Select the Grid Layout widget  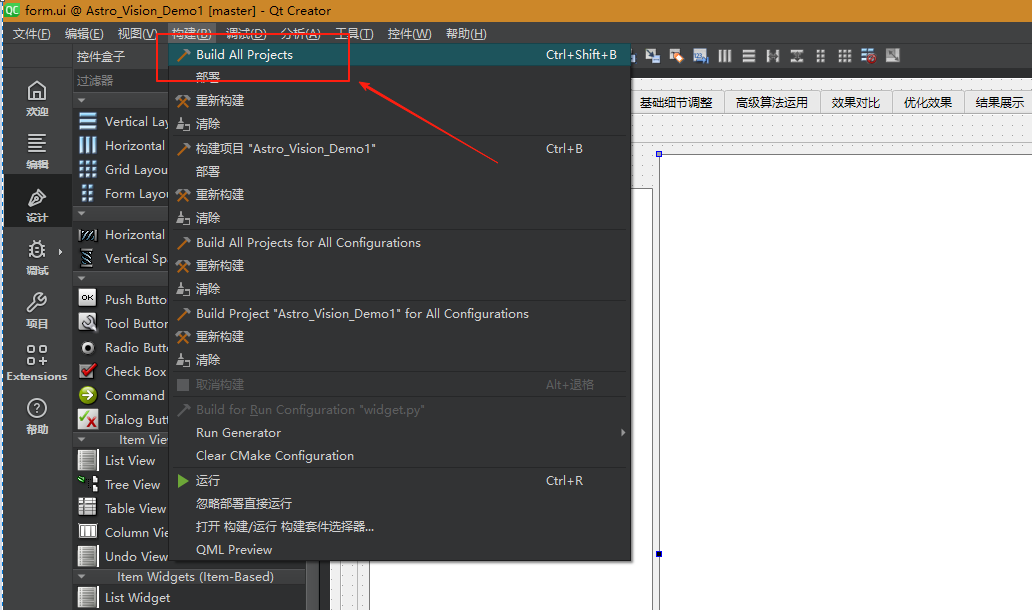click(x=122, y=169)
